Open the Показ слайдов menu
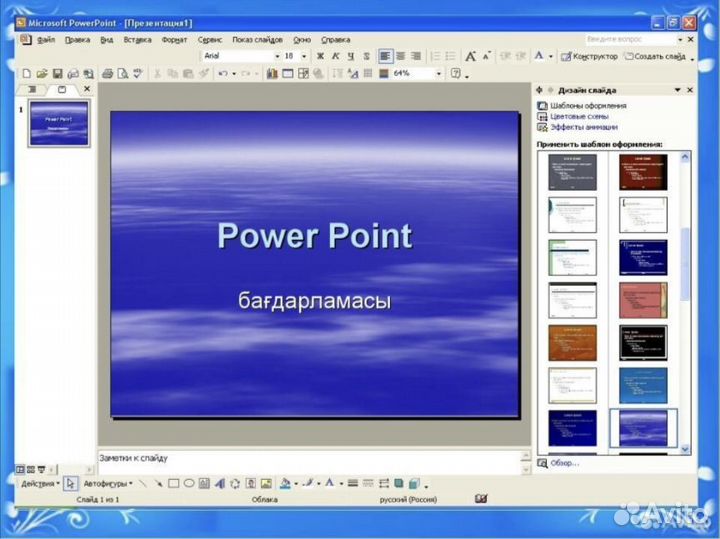The image size is (720, 539). point(257,40)
